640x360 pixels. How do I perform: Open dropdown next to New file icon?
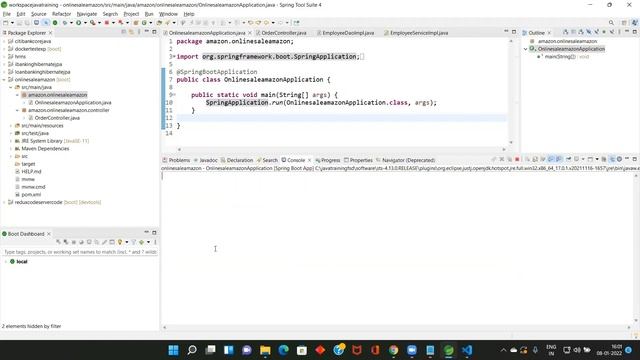12,22
